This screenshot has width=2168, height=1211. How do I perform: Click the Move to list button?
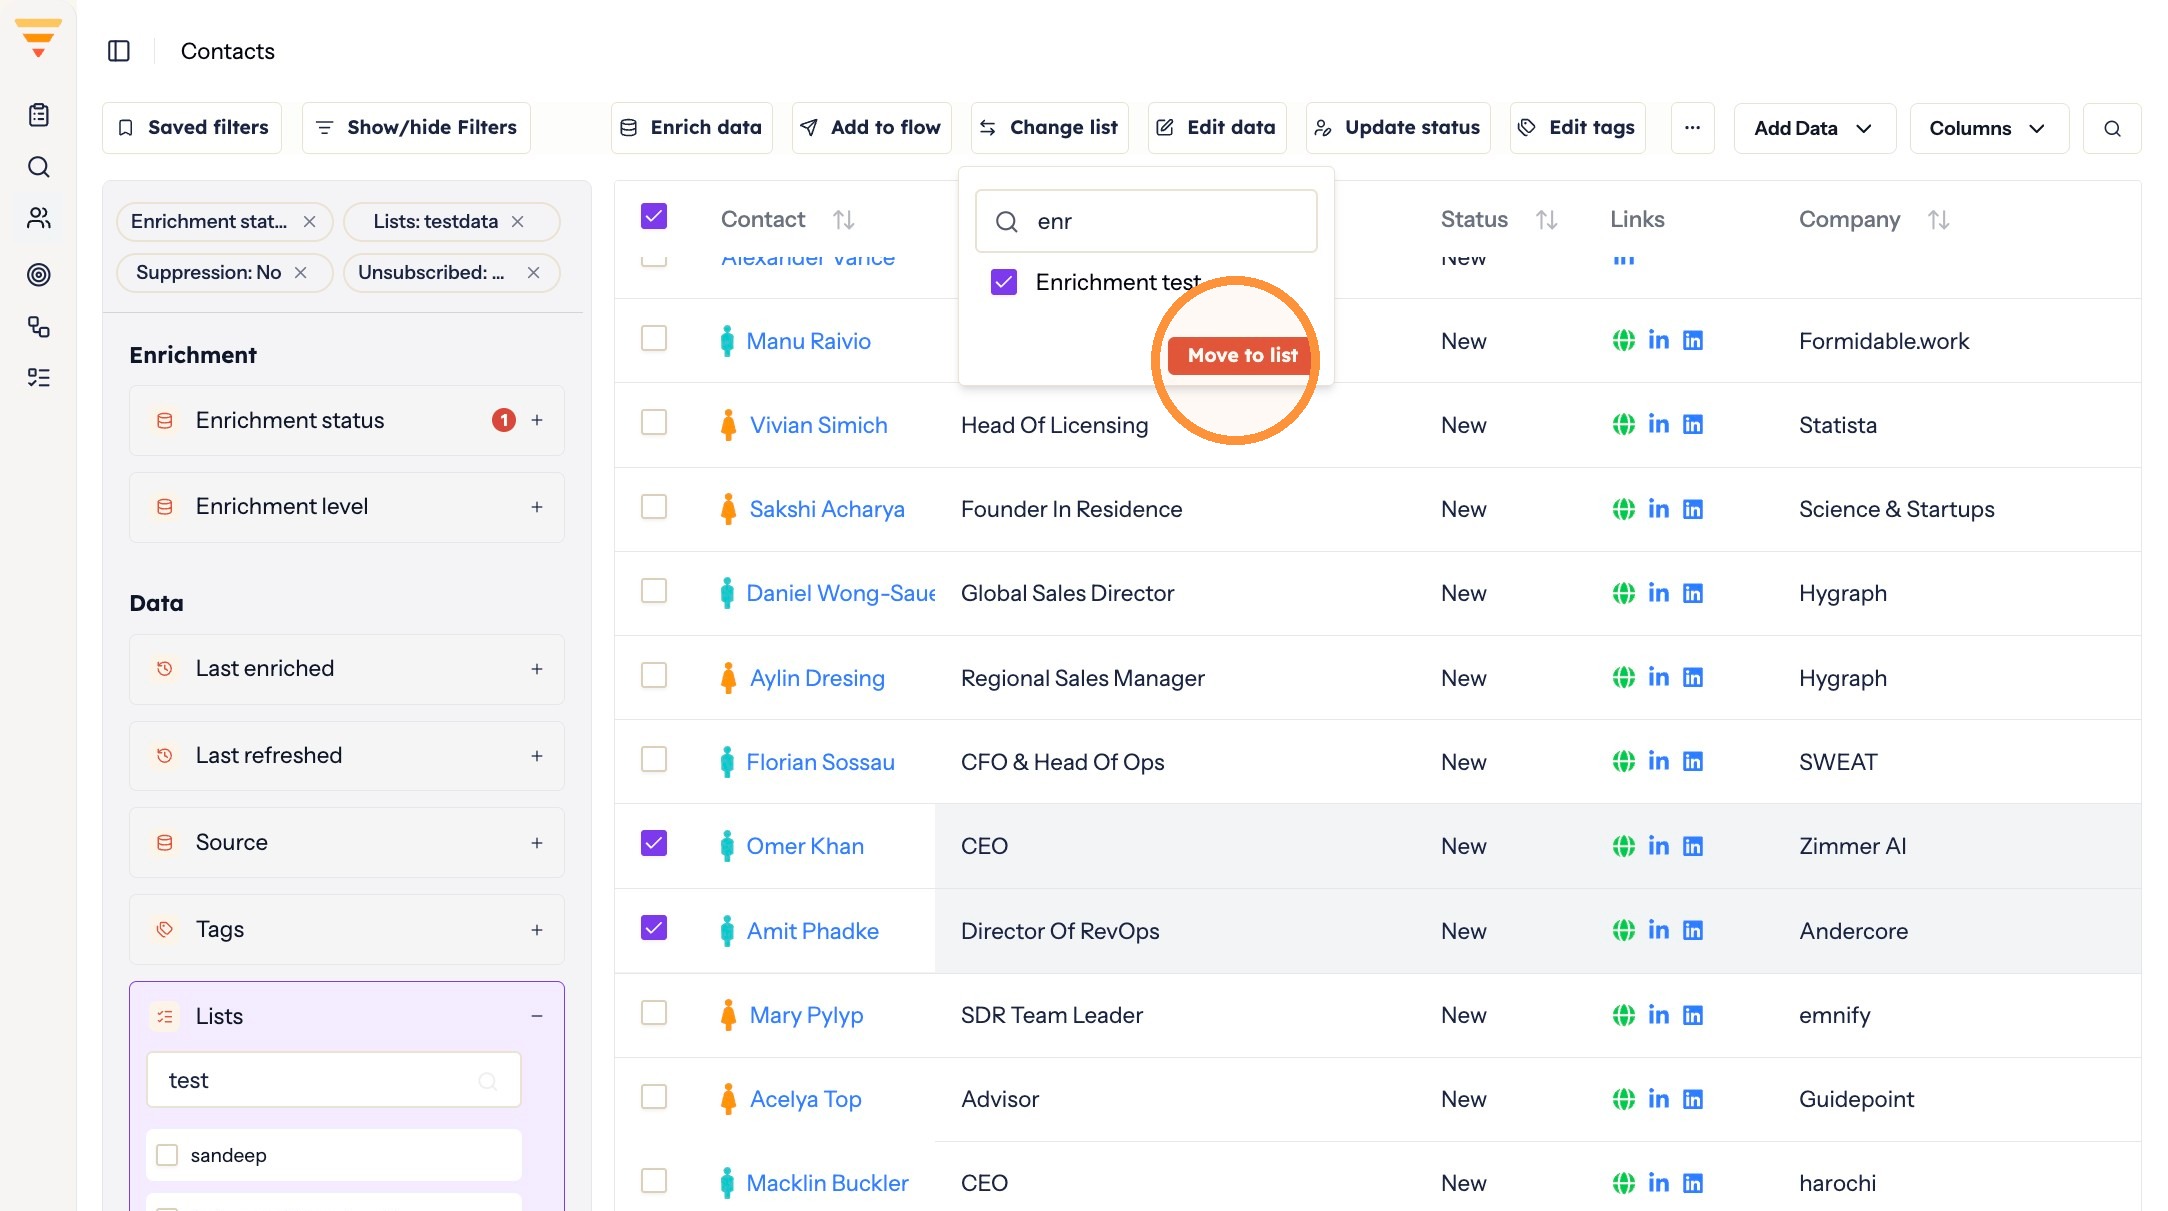[x=1241, y=356]
